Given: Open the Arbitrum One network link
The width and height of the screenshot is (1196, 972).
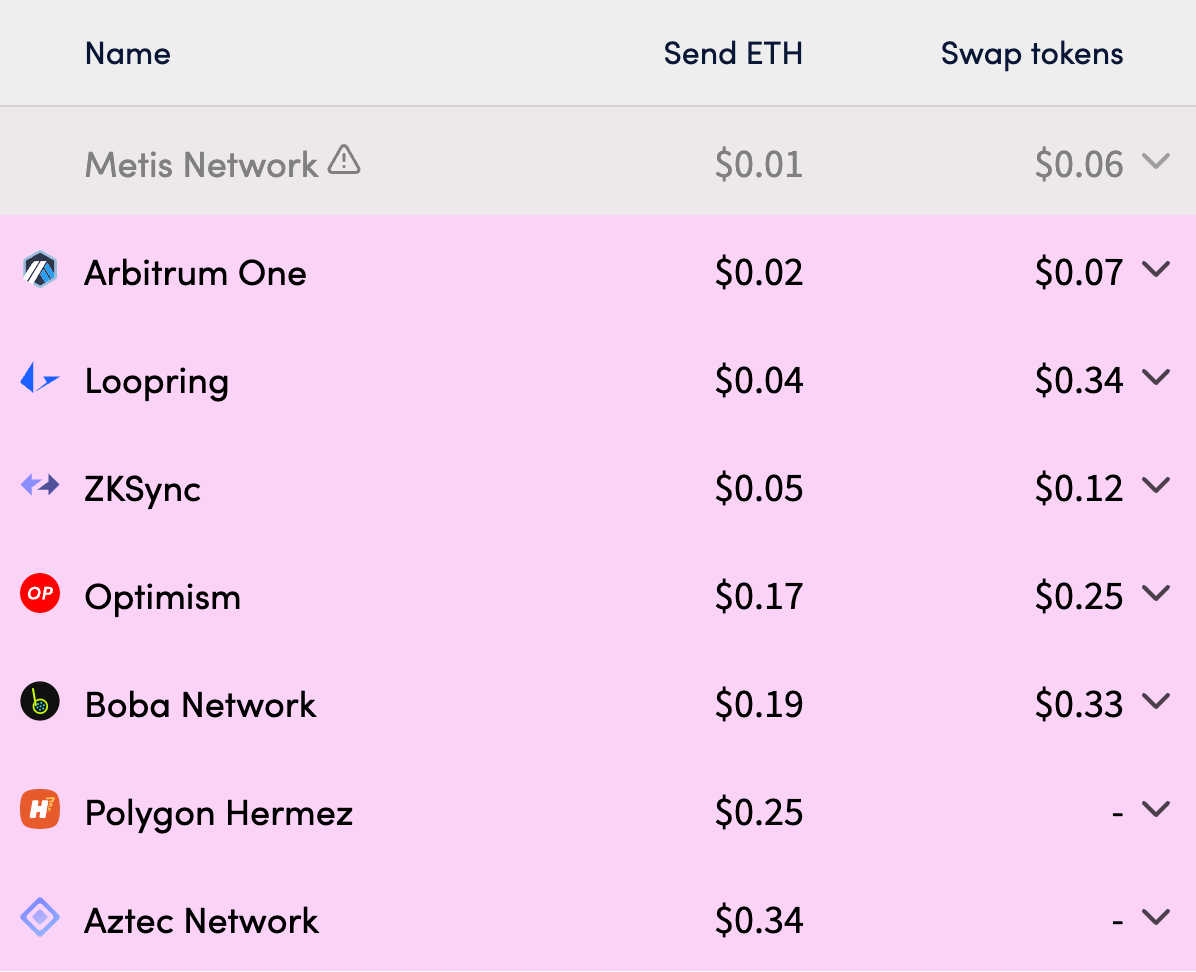Looking at the screenshot, I should 195,272.
